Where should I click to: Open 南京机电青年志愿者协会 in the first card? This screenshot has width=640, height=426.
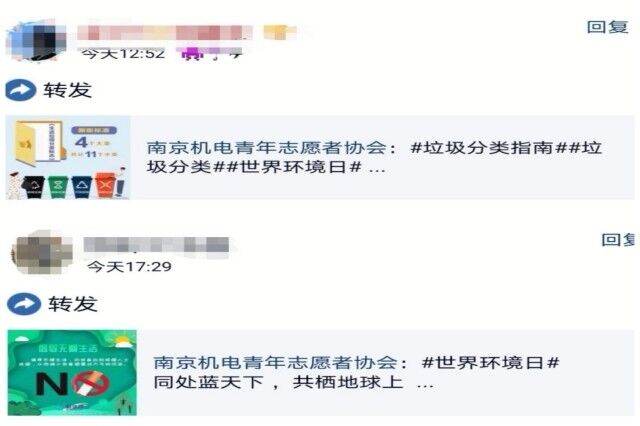click(267, 148)
